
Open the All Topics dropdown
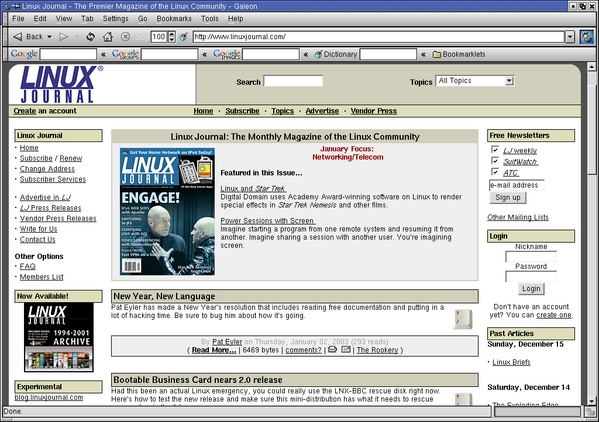click(475, 81)
